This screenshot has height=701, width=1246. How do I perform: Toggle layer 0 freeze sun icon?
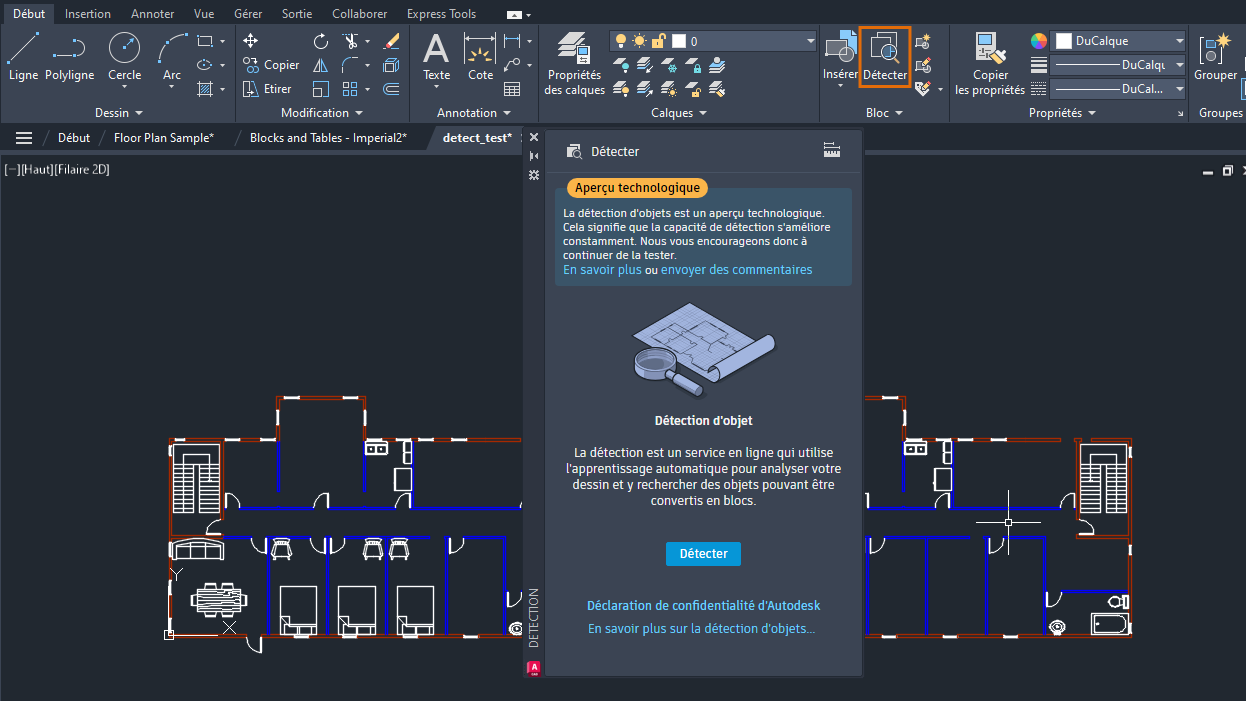click(639, 41)
